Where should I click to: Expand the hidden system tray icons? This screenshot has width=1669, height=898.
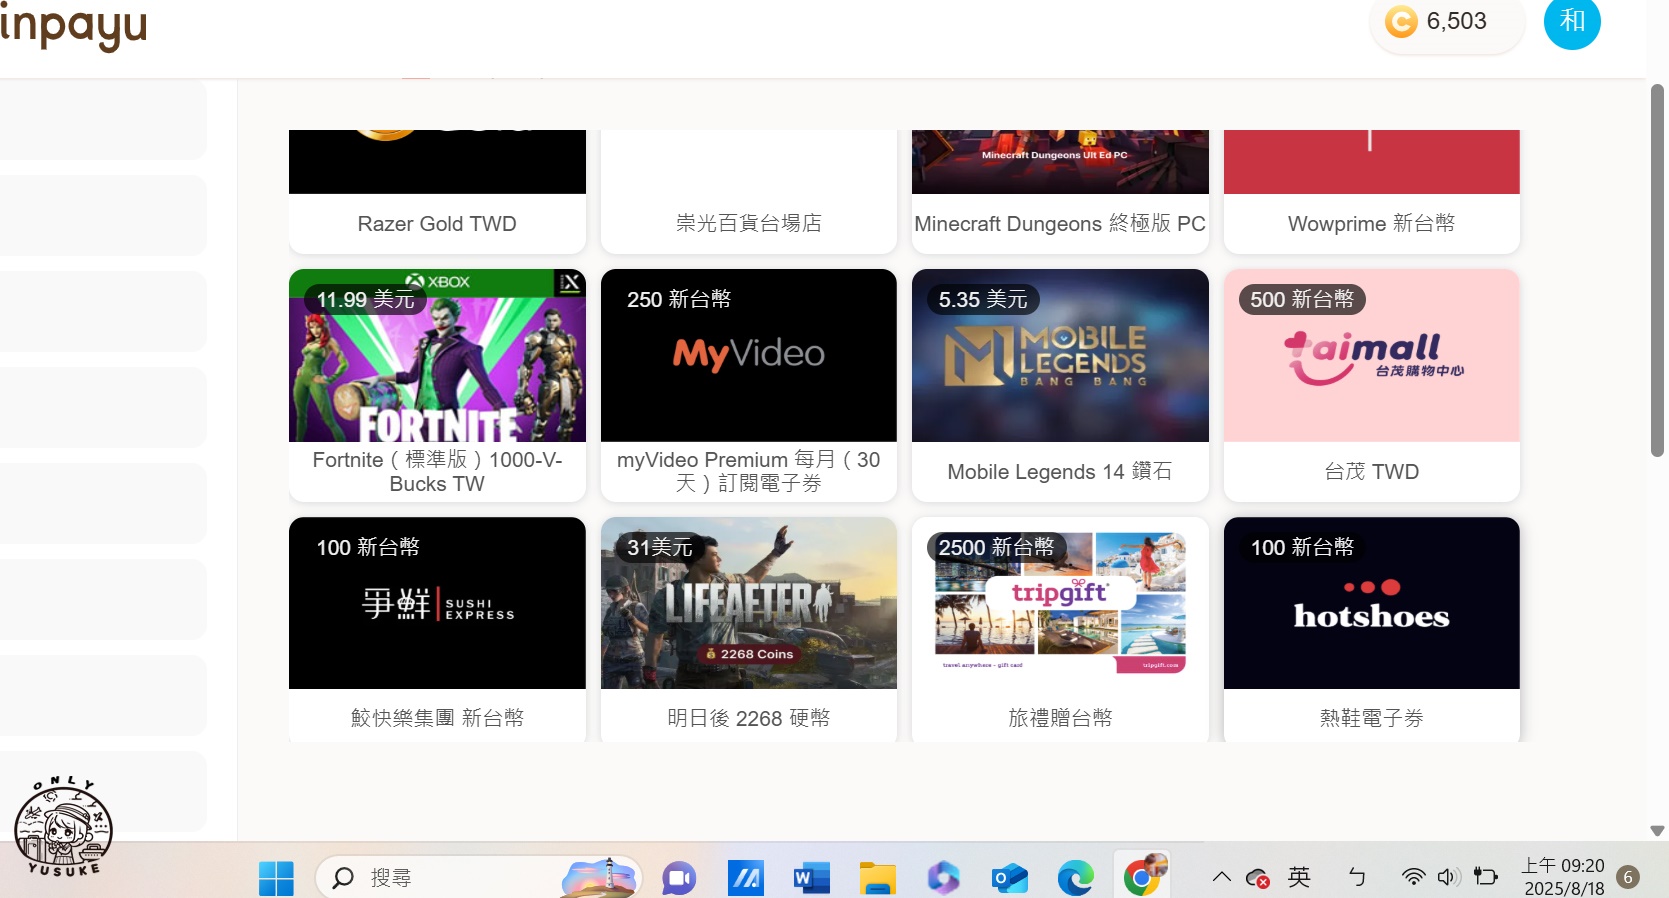click(1221, 877)
